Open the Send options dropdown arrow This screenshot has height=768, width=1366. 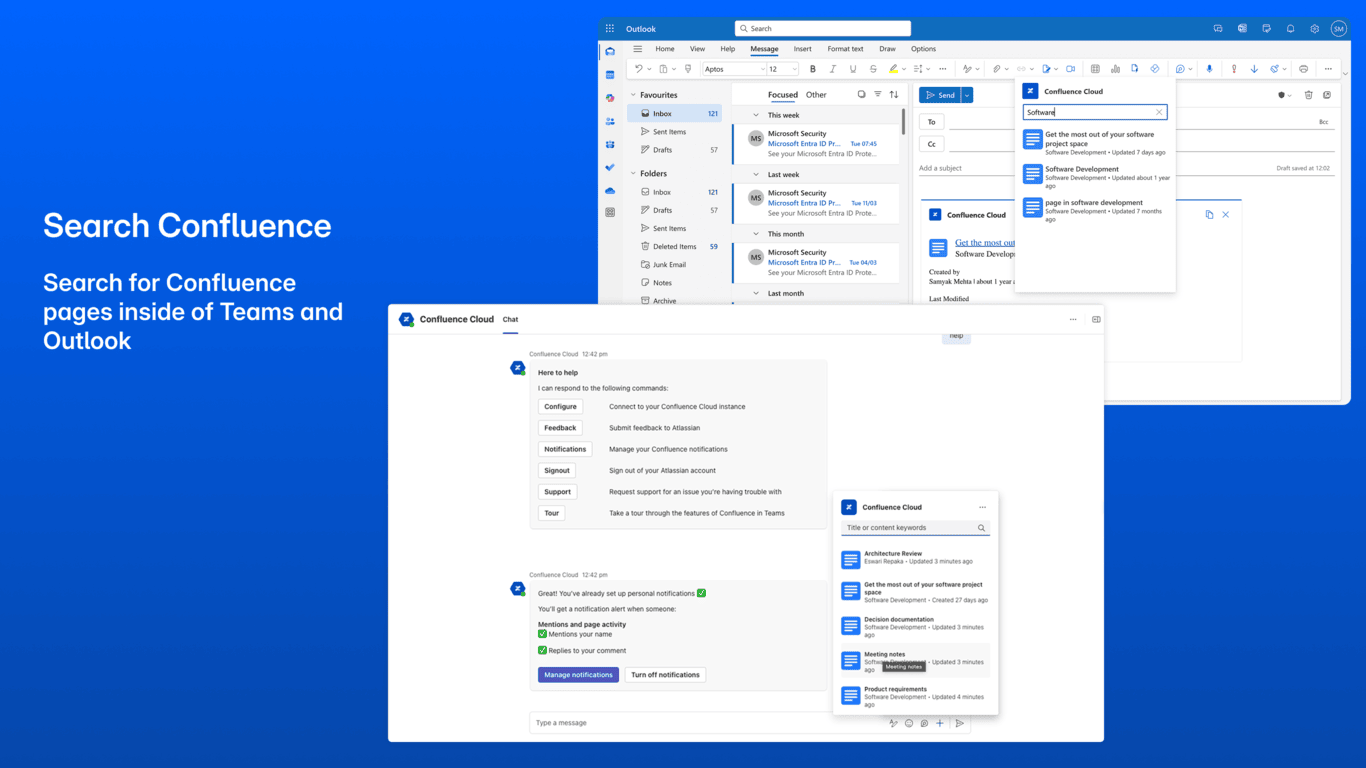[967, 95]
